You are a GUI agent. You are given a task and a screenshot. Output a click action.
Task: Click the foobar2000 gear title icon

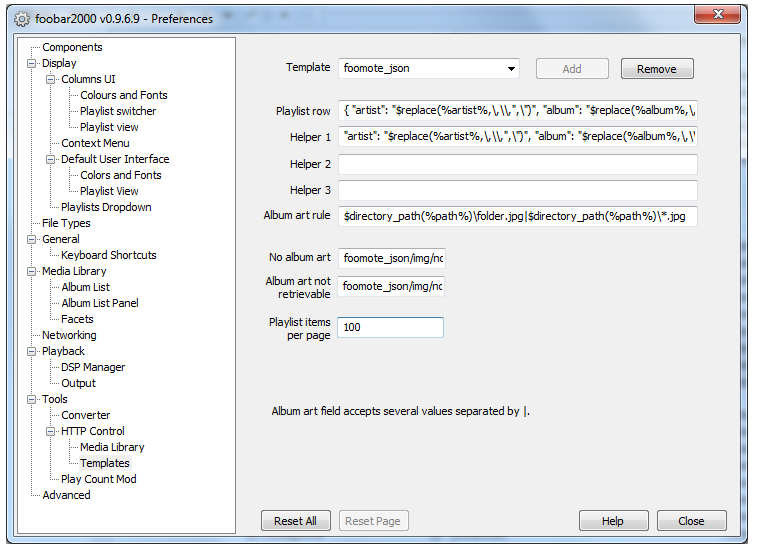[22, 19]
